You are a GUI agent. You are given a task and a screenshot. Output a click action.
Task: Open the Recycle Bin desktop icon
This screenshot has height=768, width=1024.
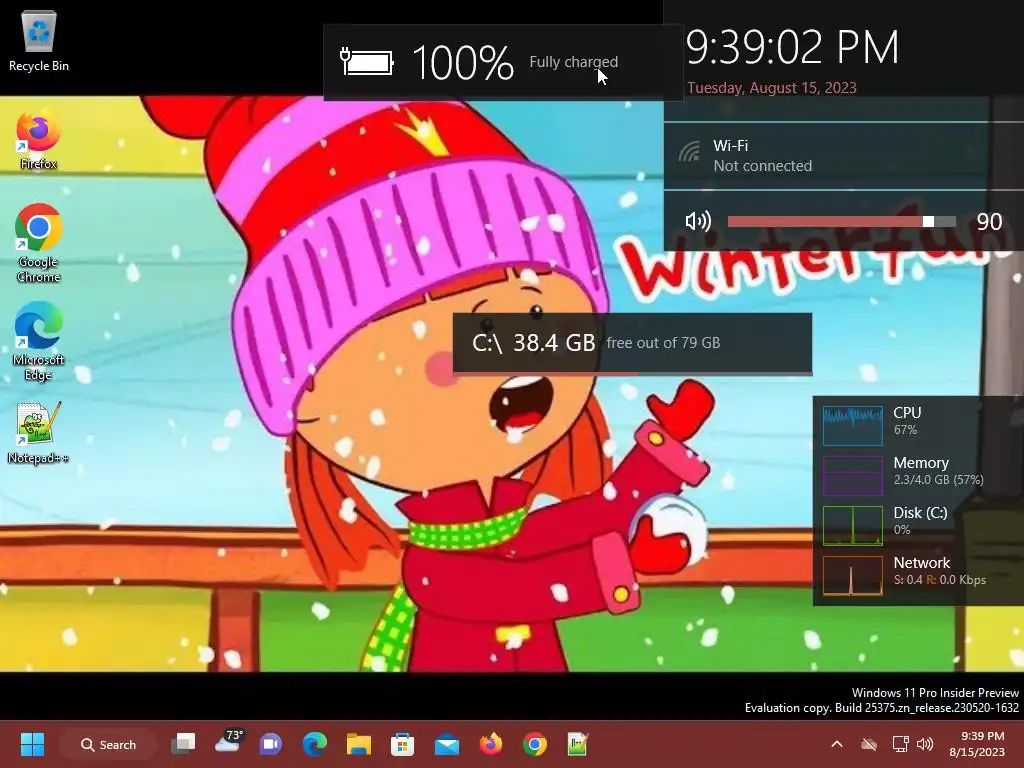click(39, 42)
